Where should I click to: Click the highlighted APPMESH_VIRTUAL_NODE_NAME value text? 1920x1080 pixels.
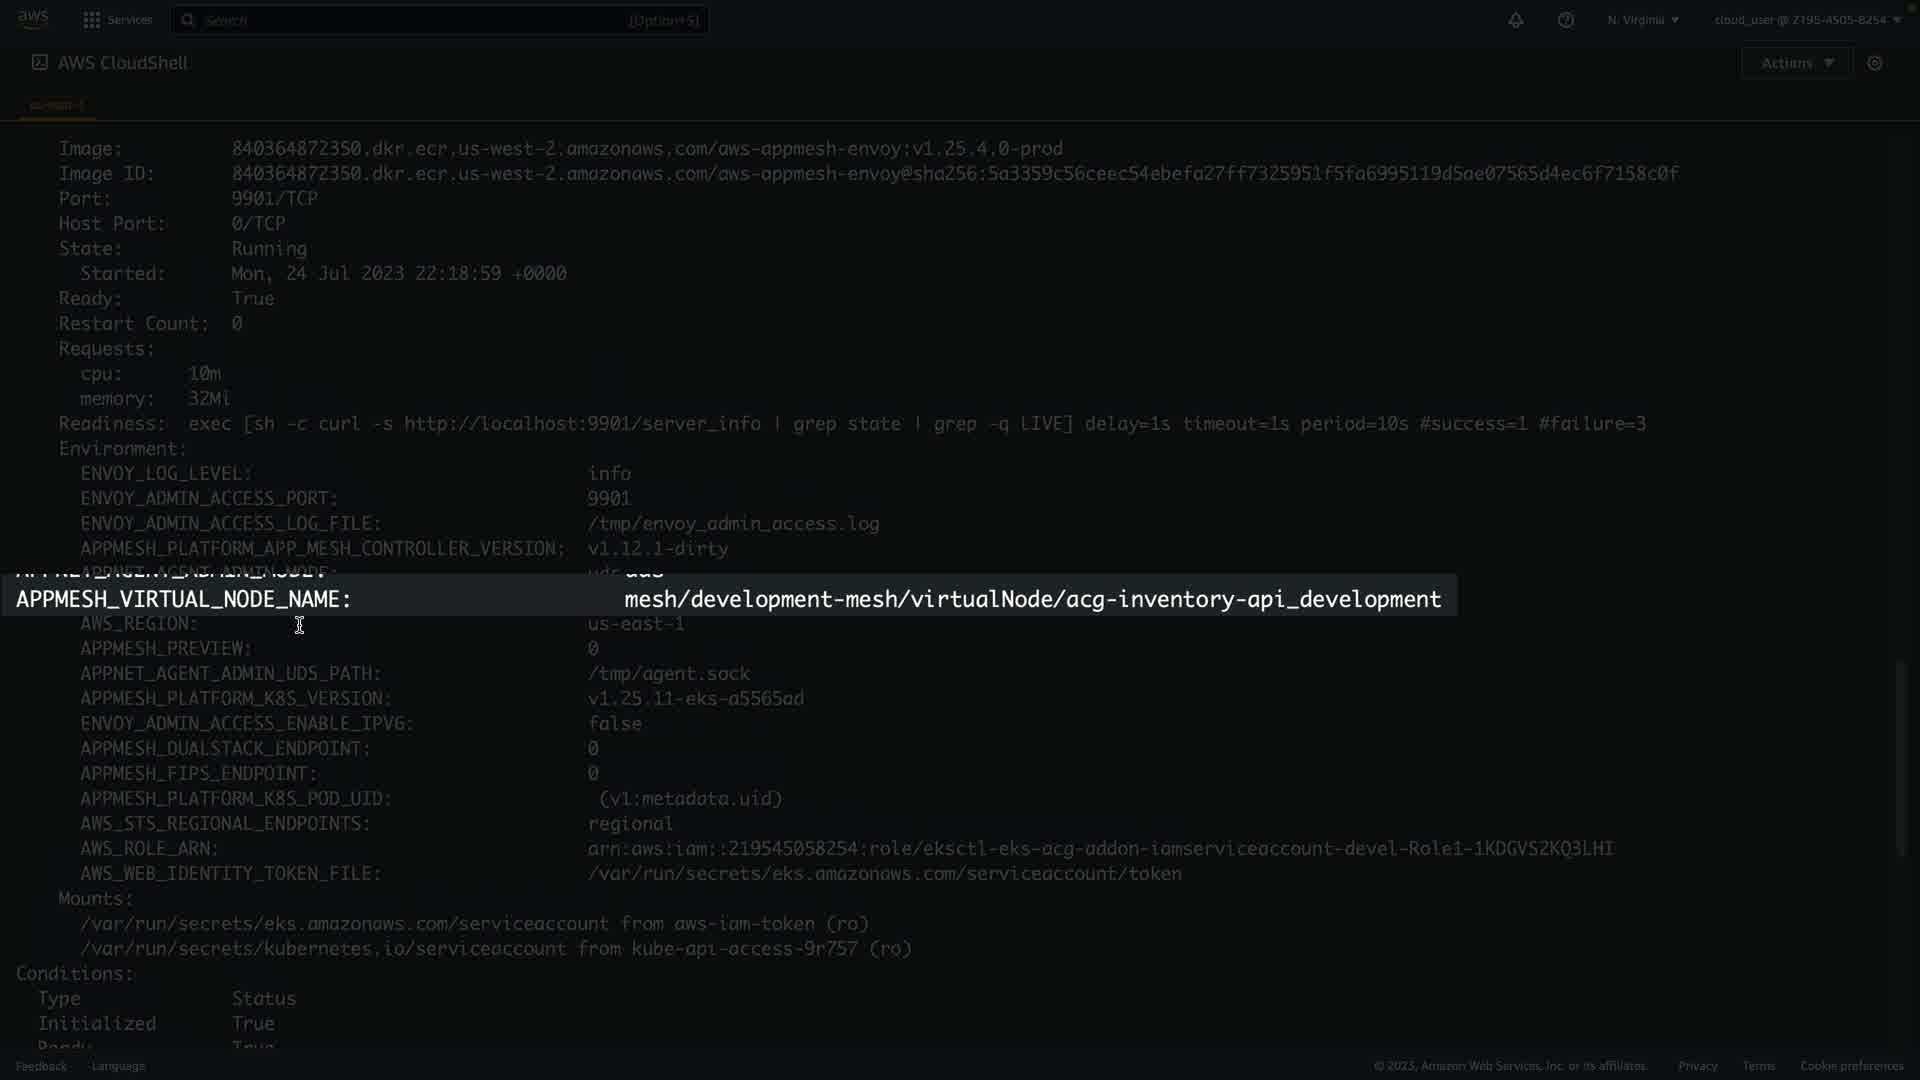coord(1032,599)
